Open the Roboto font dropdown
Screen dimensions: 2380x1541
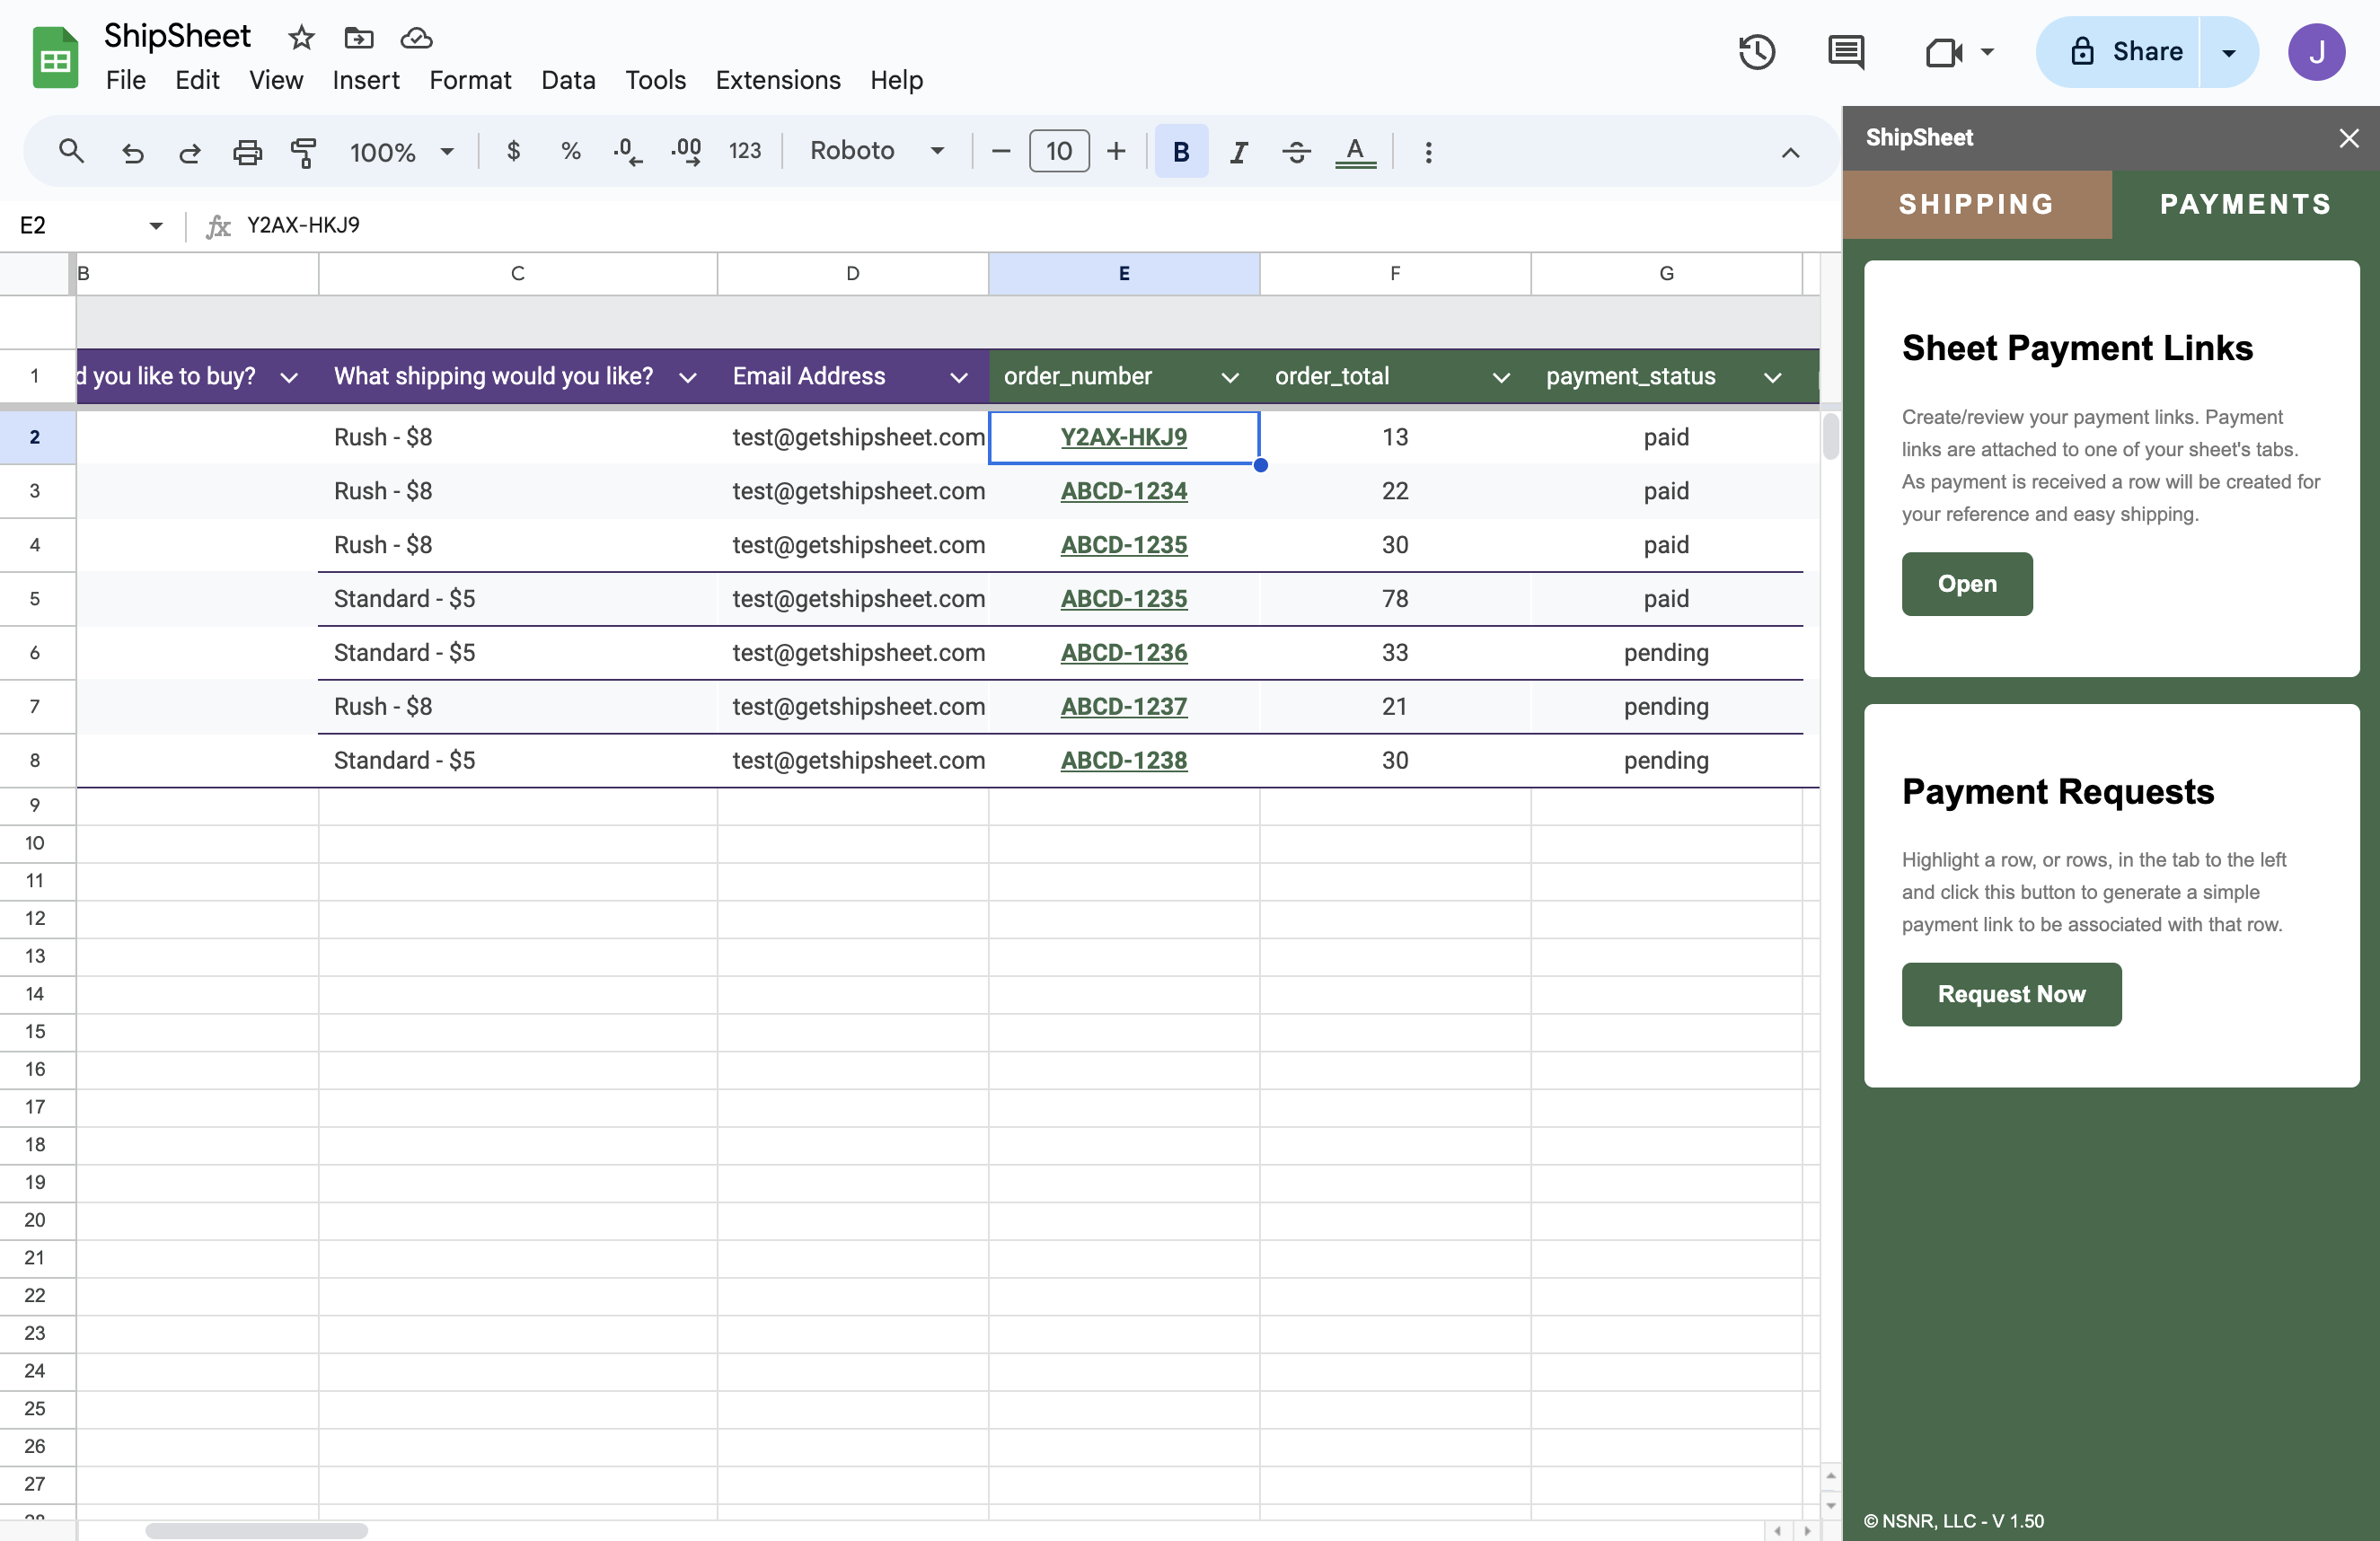tap(877, 151)
